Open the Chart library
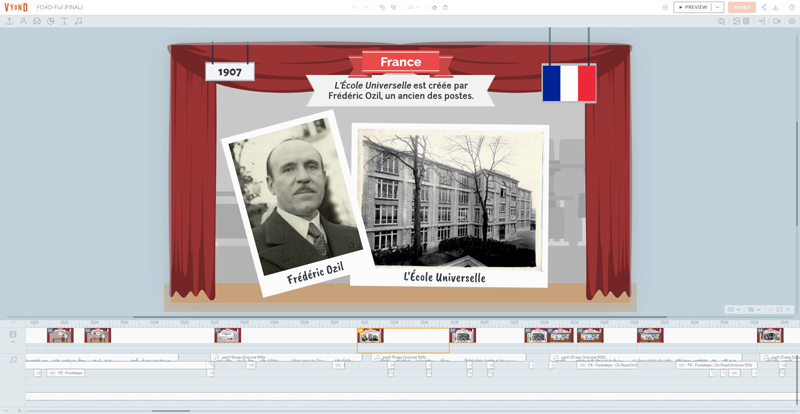800x414 pixels. [51, 21]
